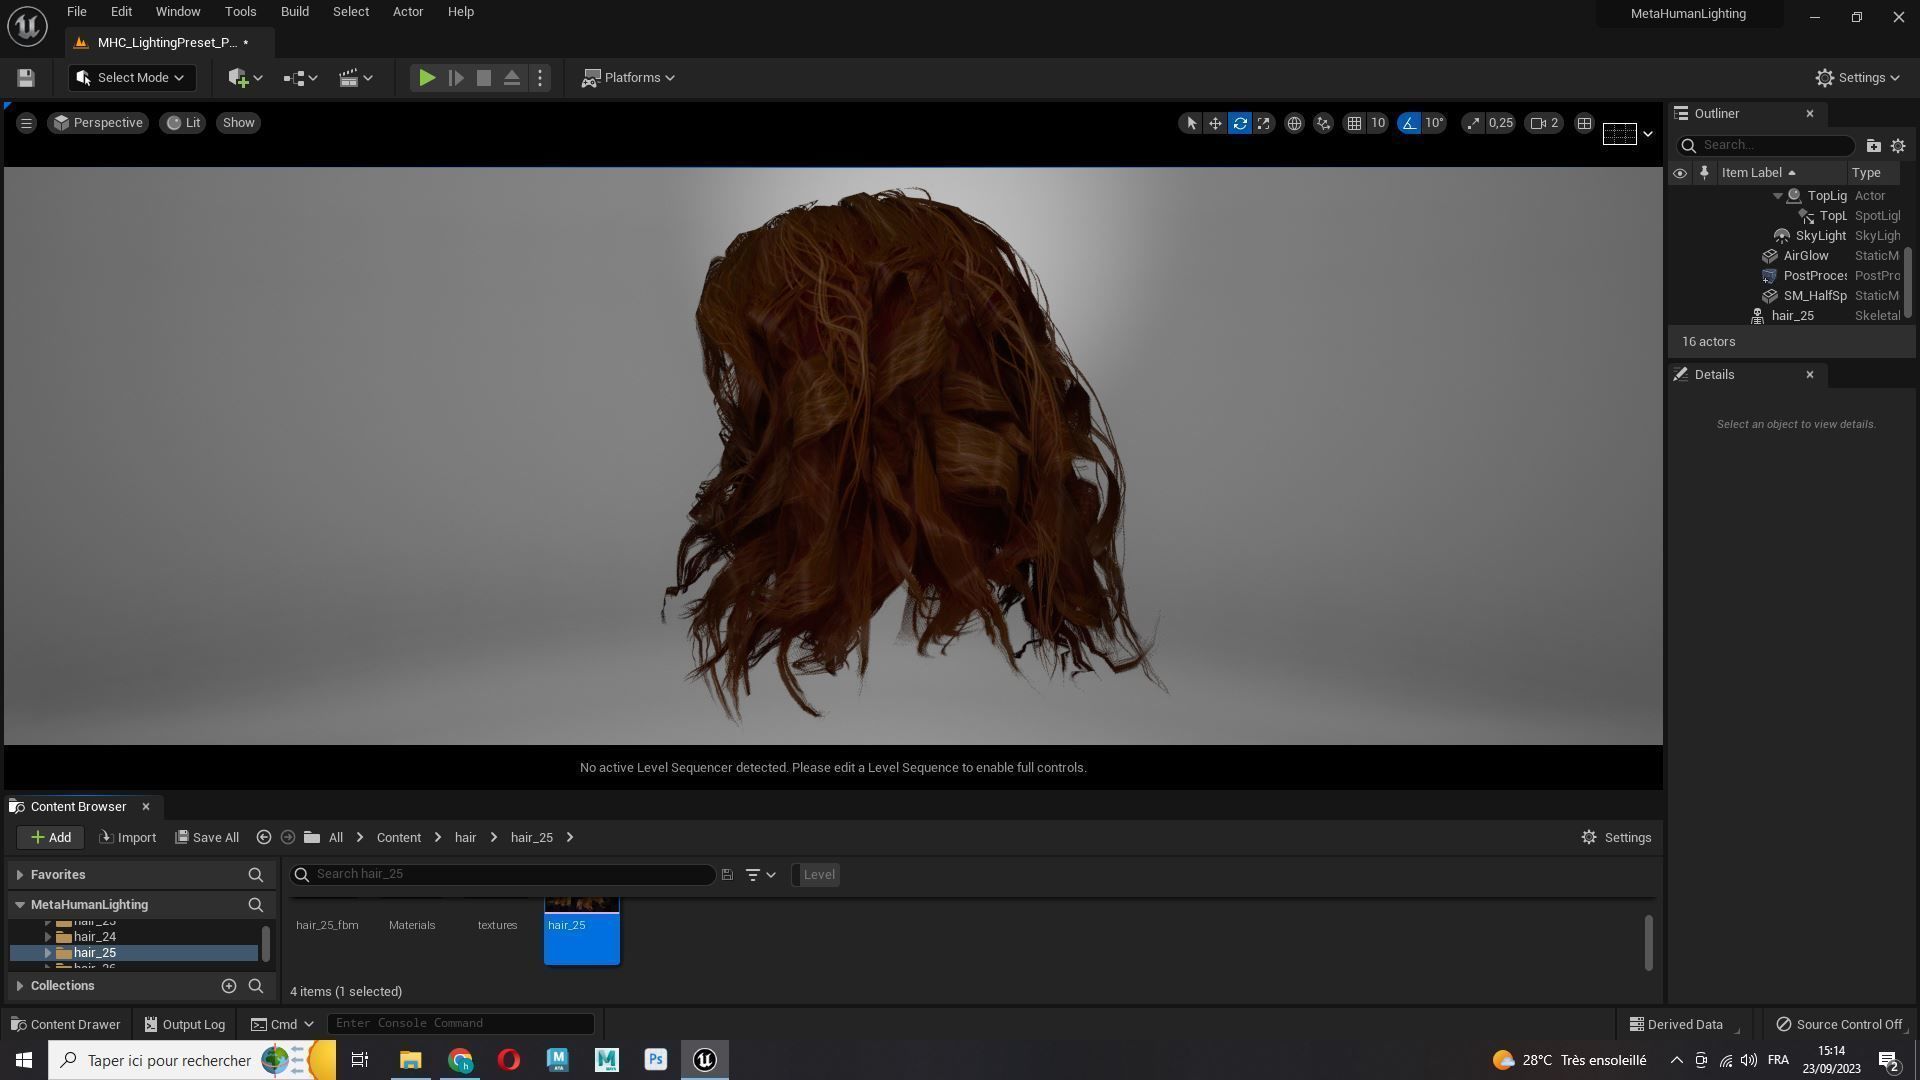Open the Add content quick menu
This screenshot has width=1920, height=1080.
tap(245, 78)
